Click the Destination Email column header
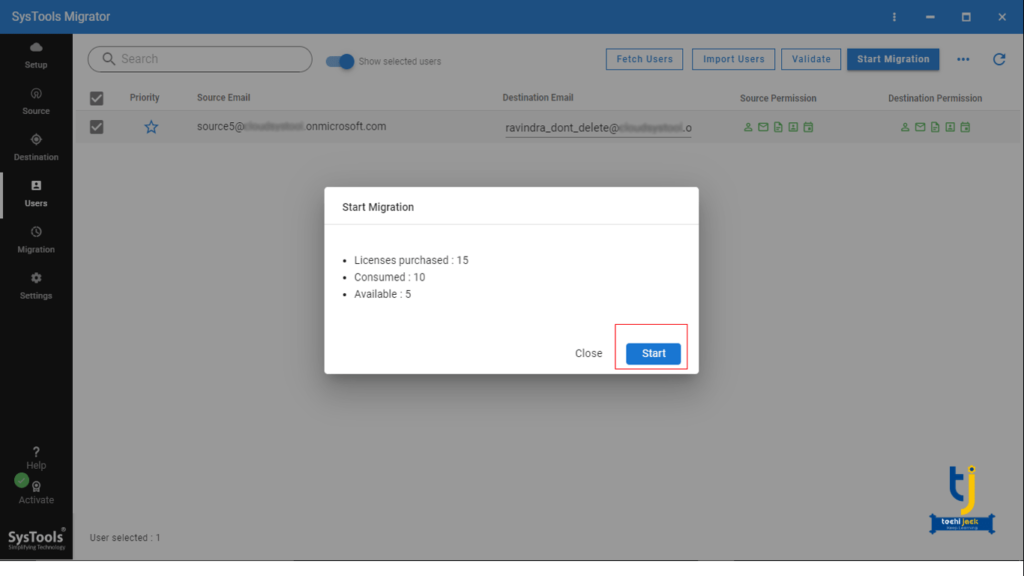Screen dimensions: 1024x576 pyautogui.click(x=537, y=97)
